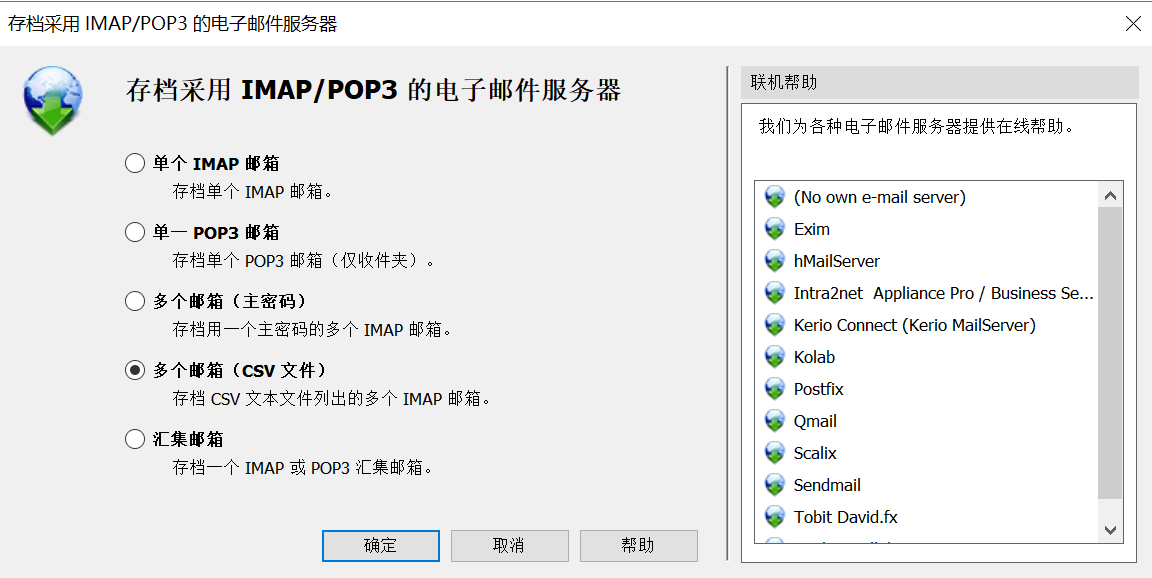Click the globe icon next to (No own e-mail server)

tap(774, 197)
